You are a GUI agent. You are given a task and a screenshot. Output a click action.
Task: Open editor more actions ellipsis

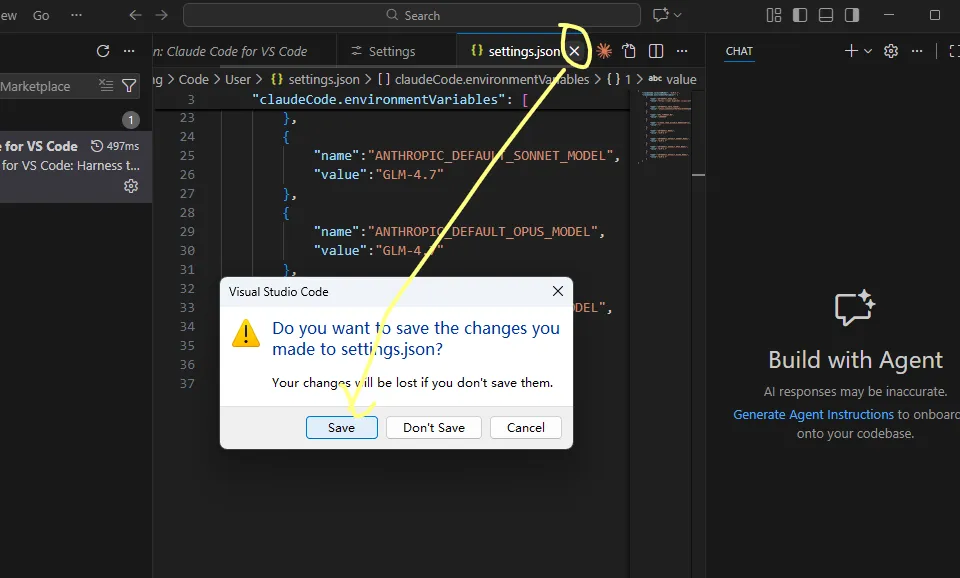(682, 51)
